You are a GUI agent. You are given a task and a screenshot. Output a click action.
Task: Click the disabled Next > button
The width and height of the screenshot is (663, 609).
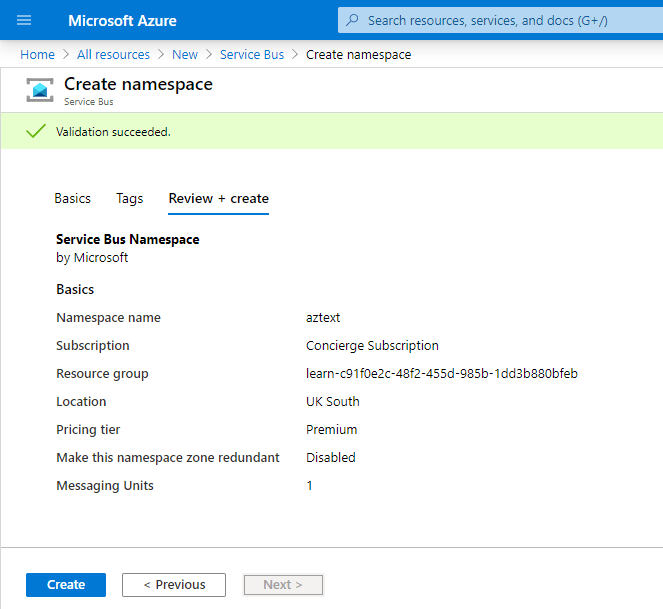tap(283, 584)
